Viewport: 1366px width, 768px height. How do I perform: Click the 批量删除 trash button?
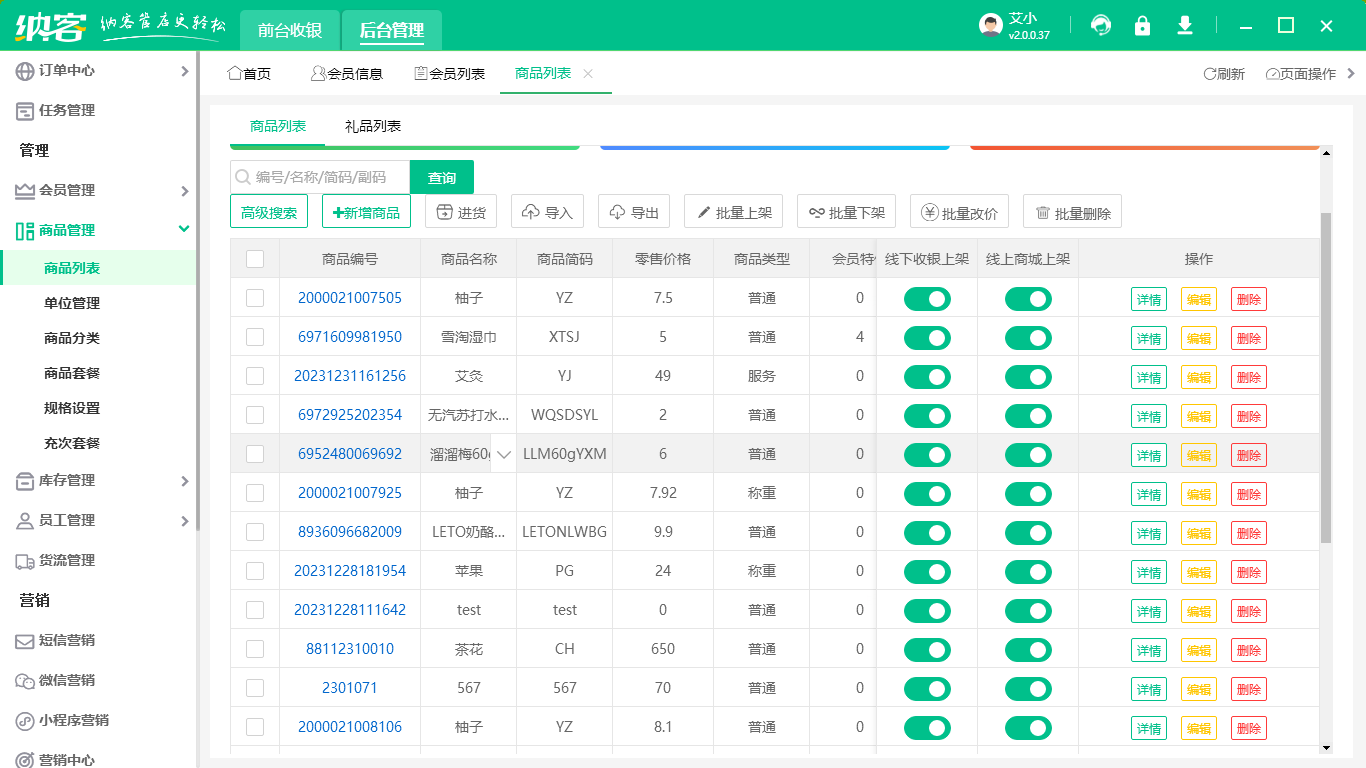point(1073,212)
